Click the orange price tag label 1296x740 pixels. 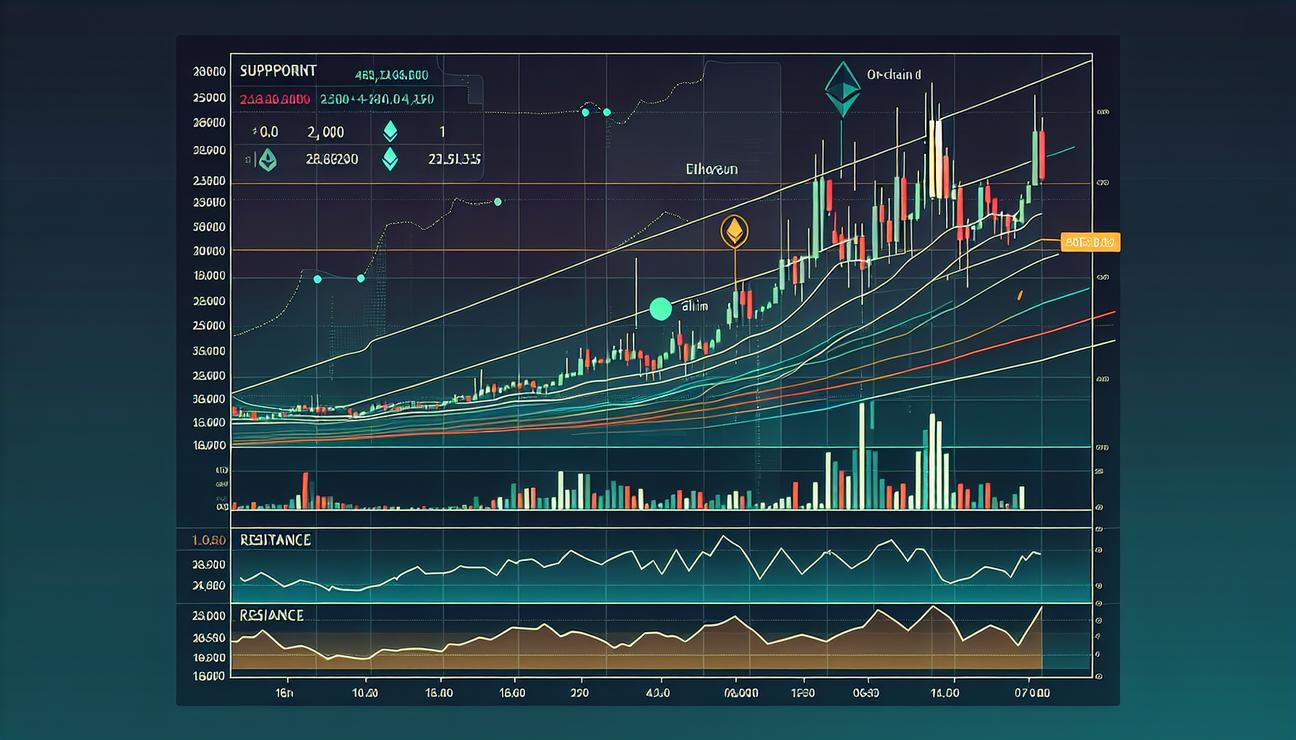click(1090, 240)
